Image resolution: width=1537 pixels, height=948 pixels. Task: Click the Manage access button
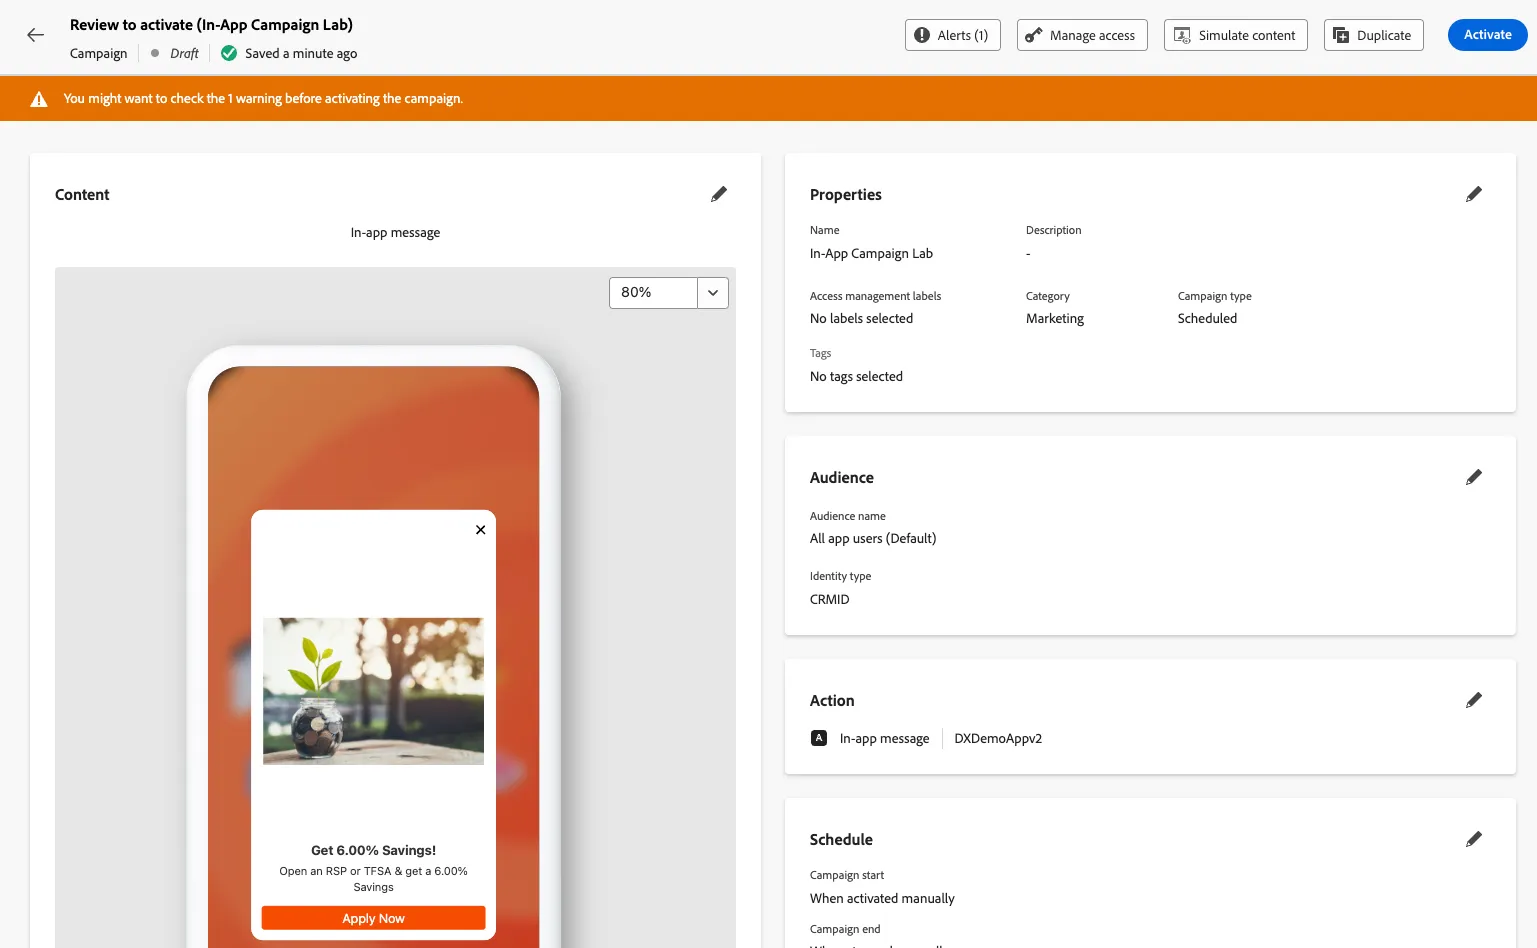pos(1082,35)
